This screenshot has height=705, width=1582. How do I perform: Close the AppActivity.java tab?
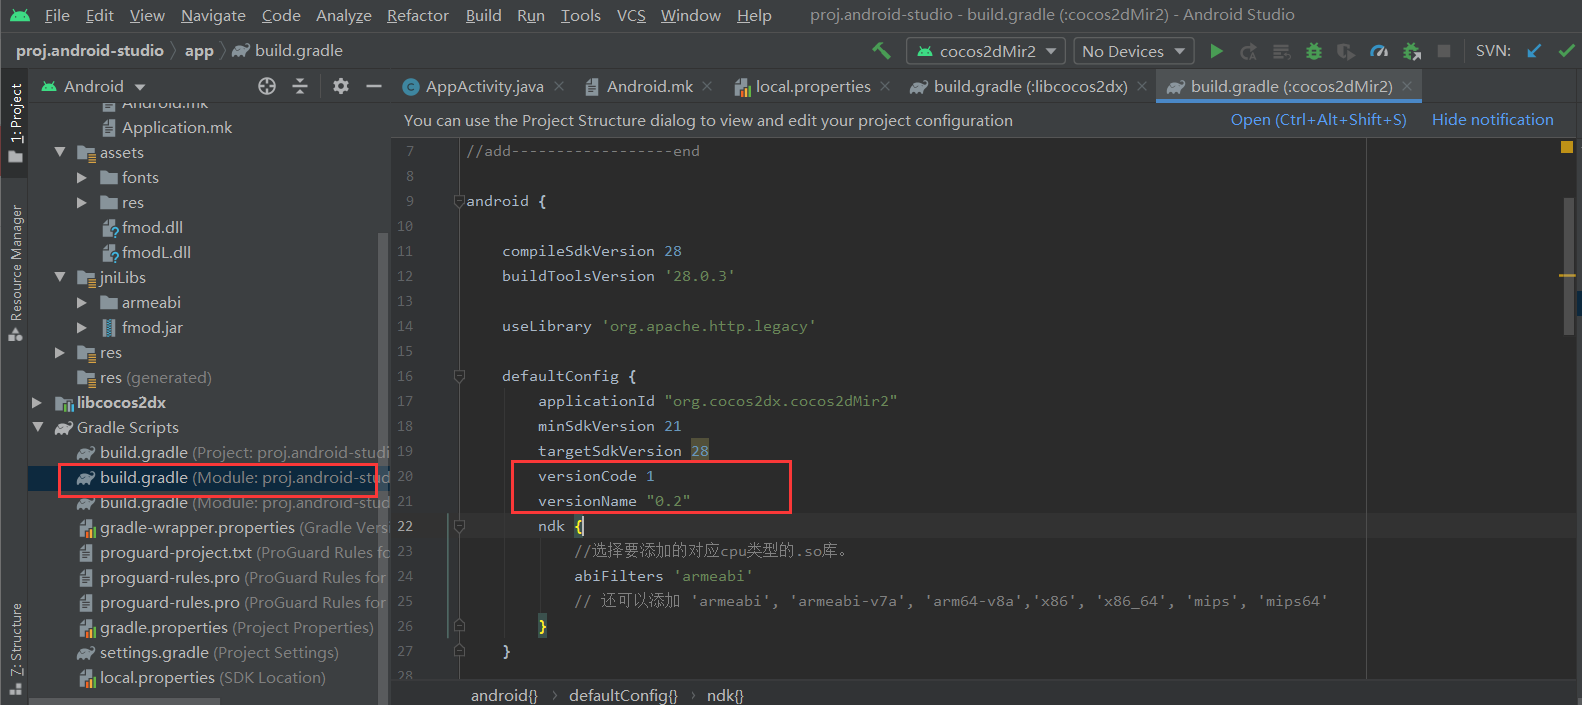(559, 86)
